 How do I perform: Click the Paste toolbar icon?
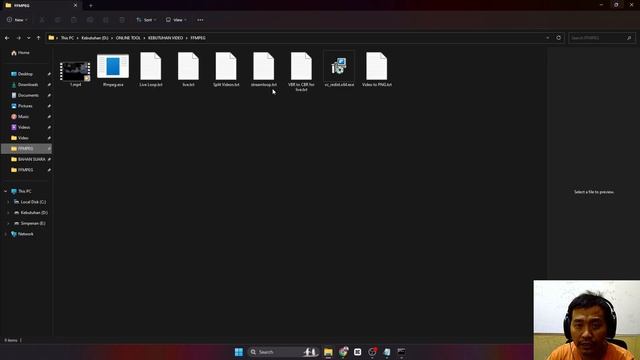(x=74, y=20)
